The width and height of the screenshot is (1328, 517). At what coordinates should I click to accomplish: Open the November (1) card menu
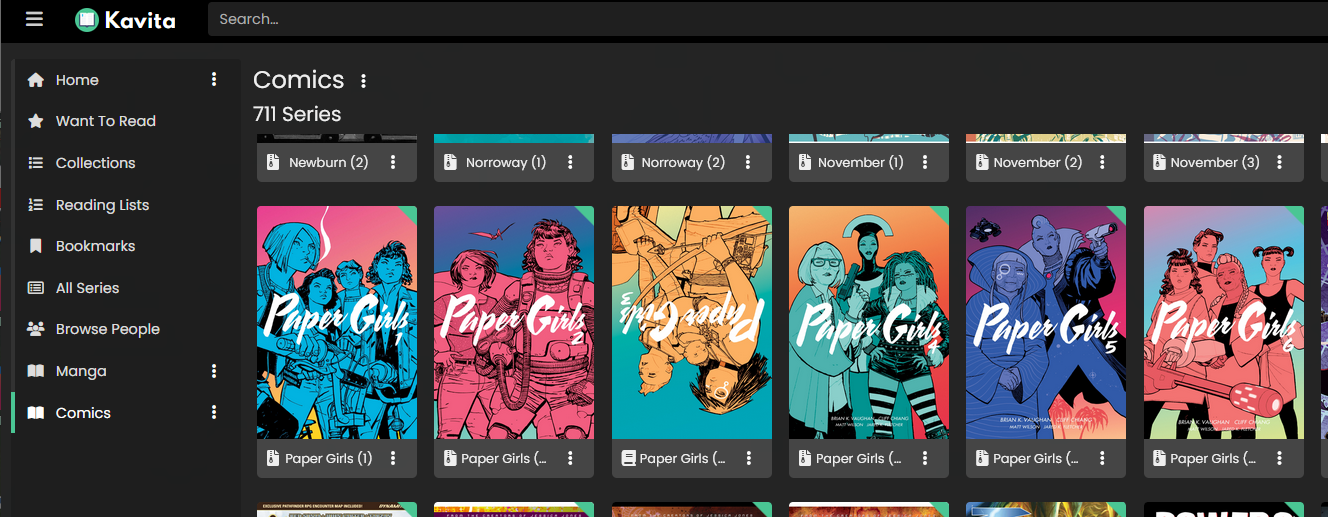pyautogui.click(x=926, y=162)
